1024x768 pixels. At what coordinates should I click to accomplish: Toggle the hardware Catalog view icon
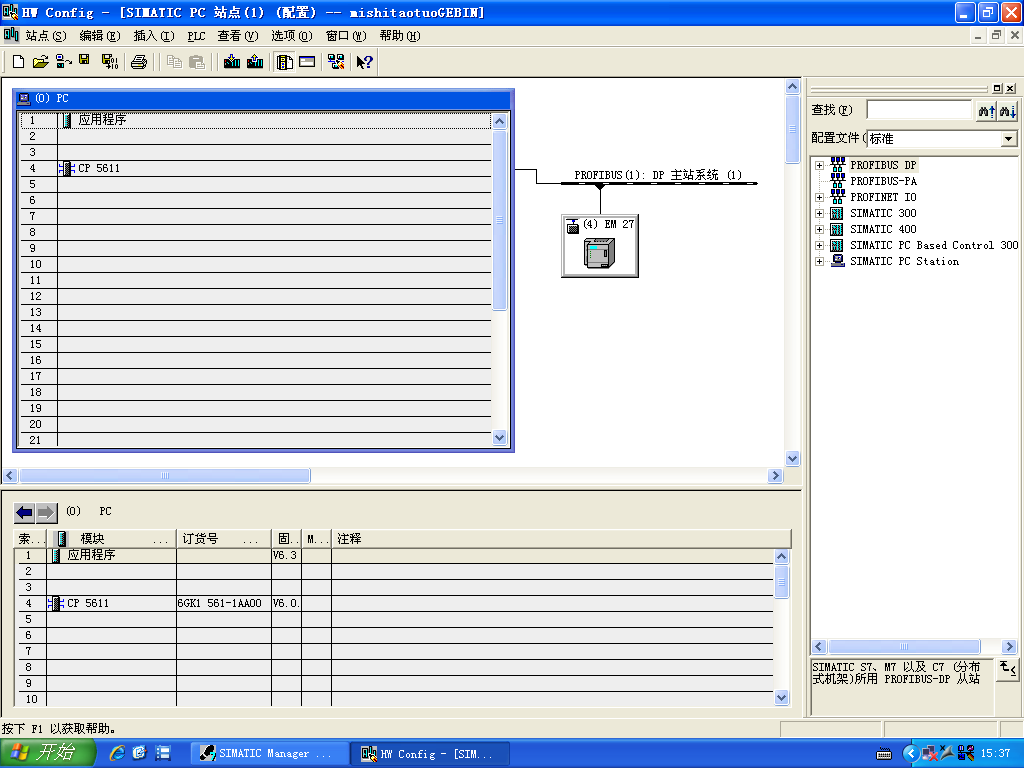(284, 62)
